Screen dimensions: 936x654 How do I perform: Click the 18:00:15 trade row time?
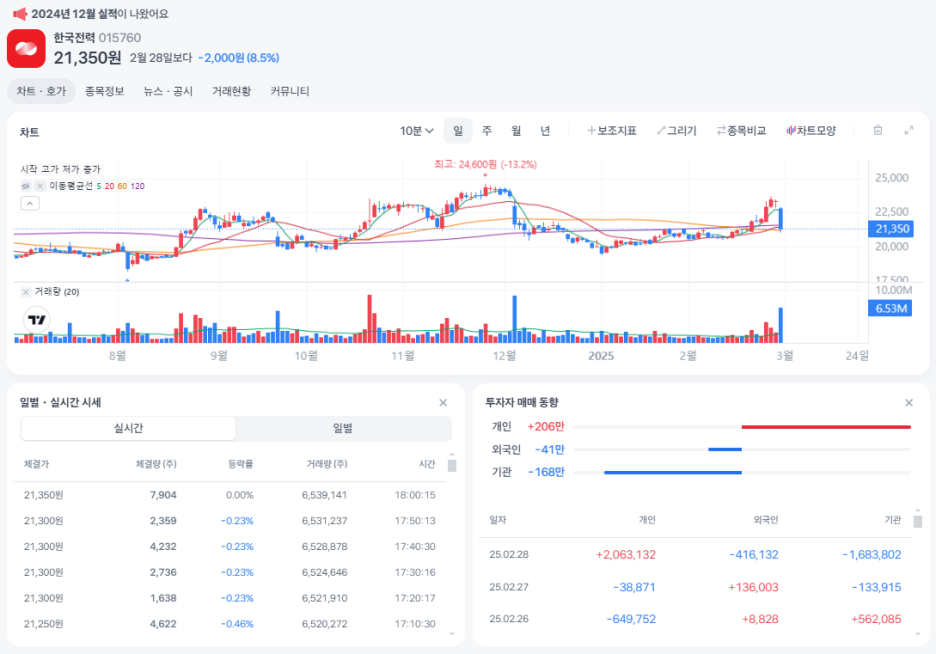[x=415, y=495]
